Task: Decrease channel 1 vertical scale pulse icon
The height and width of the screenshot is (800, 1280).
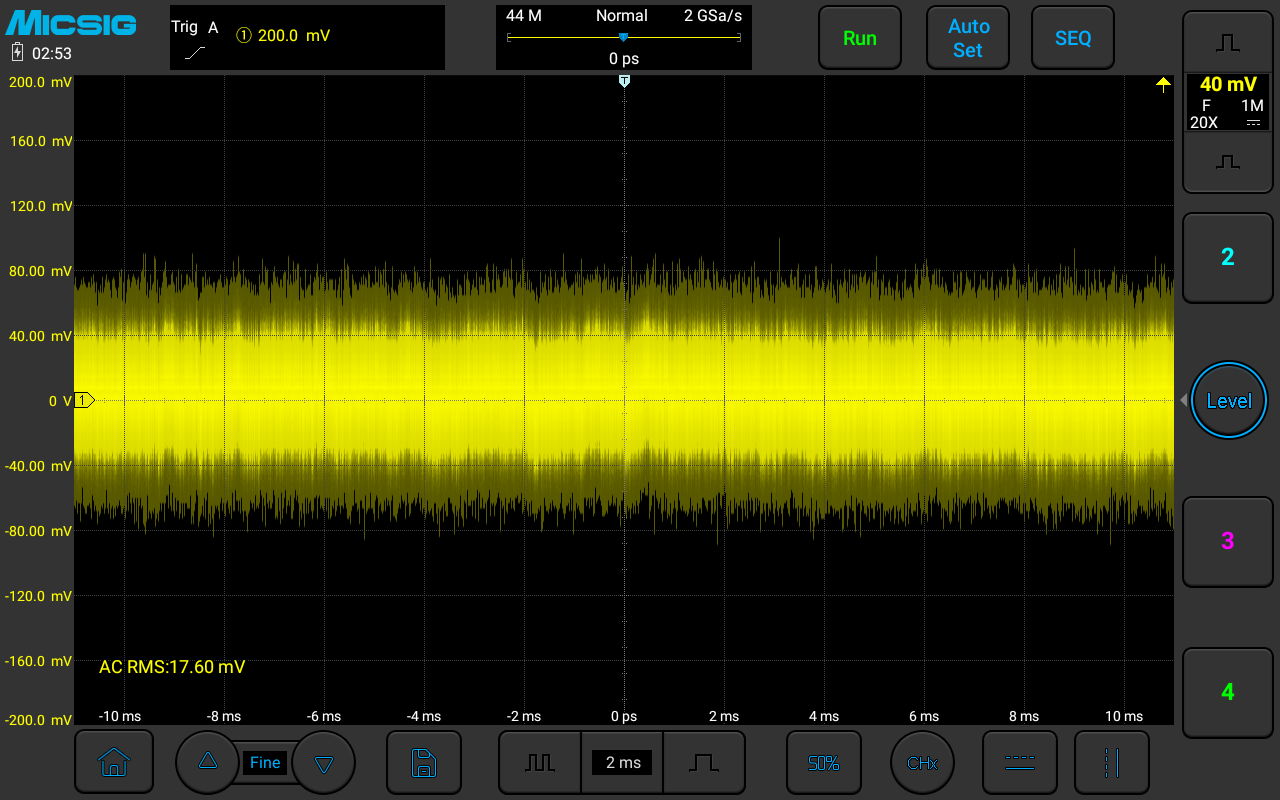Action: click(1227, 163)
